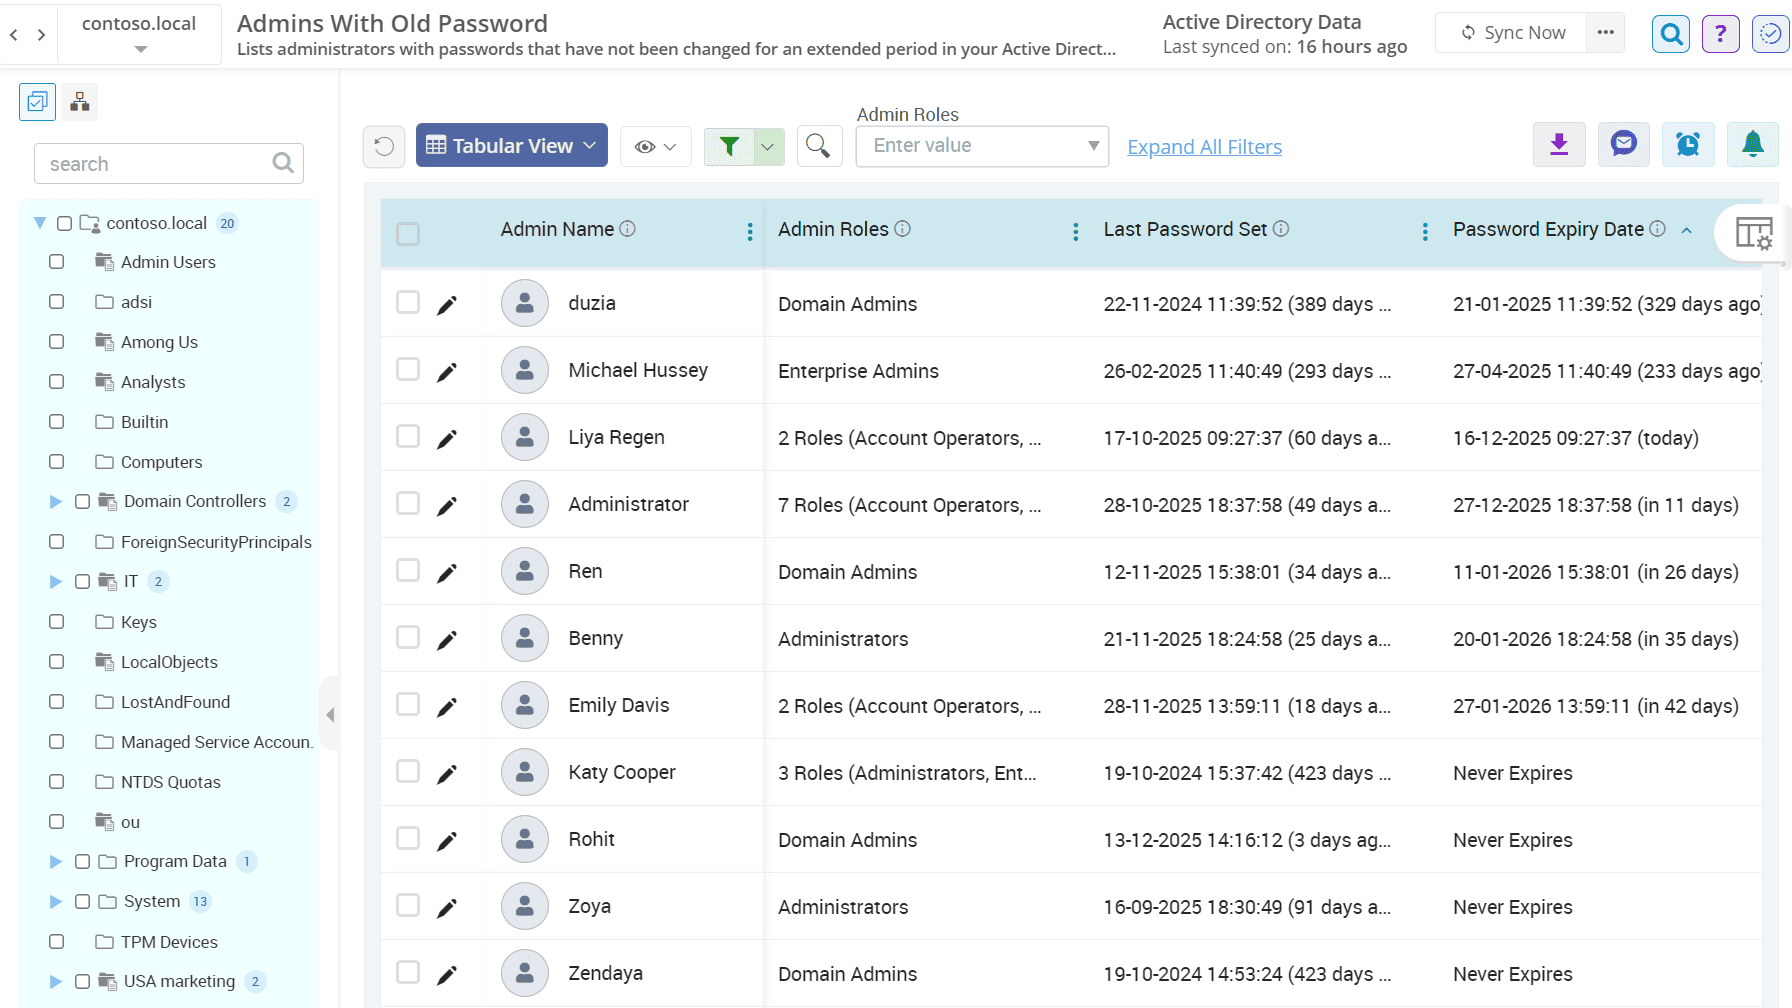Open the notifications bell icon
This screenshot has height=1008, width=1792.
coord(1753,144)
